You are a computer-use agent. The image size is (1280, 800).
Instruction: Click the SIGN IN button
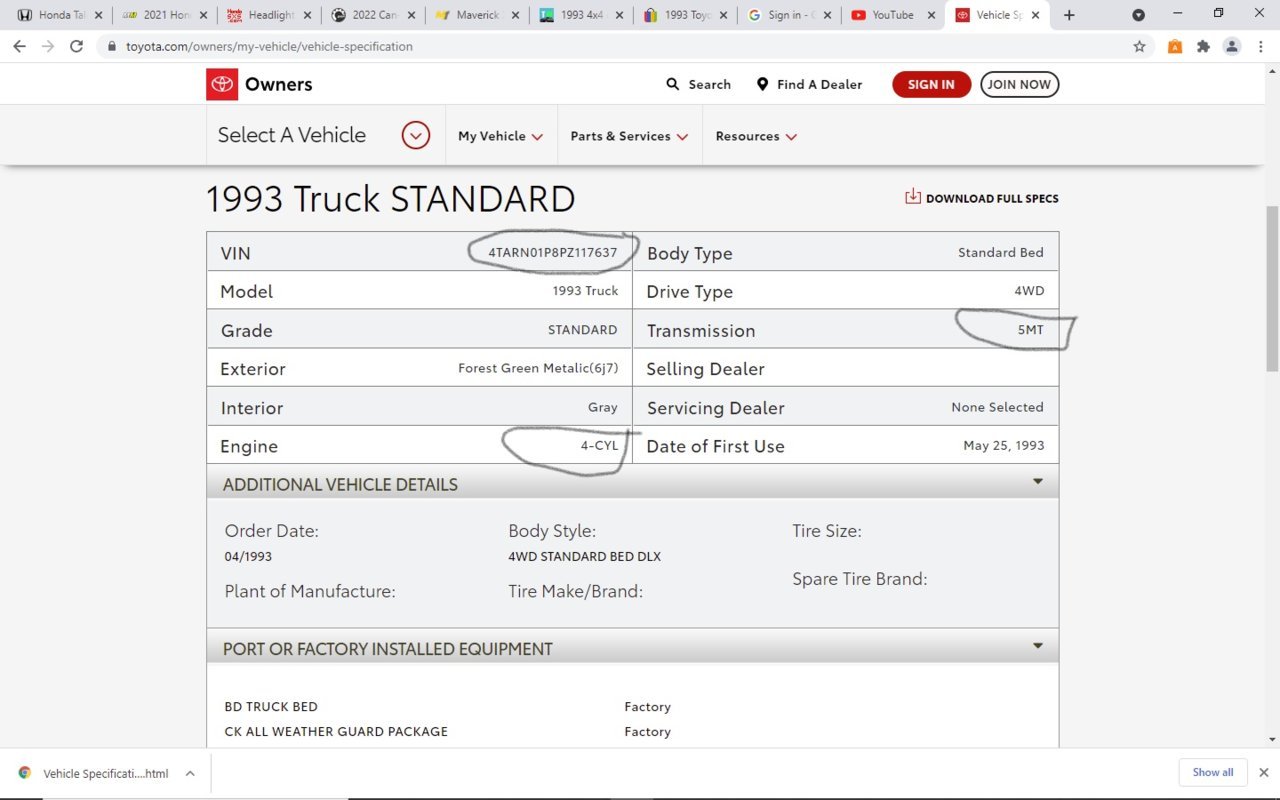point(931,85)
